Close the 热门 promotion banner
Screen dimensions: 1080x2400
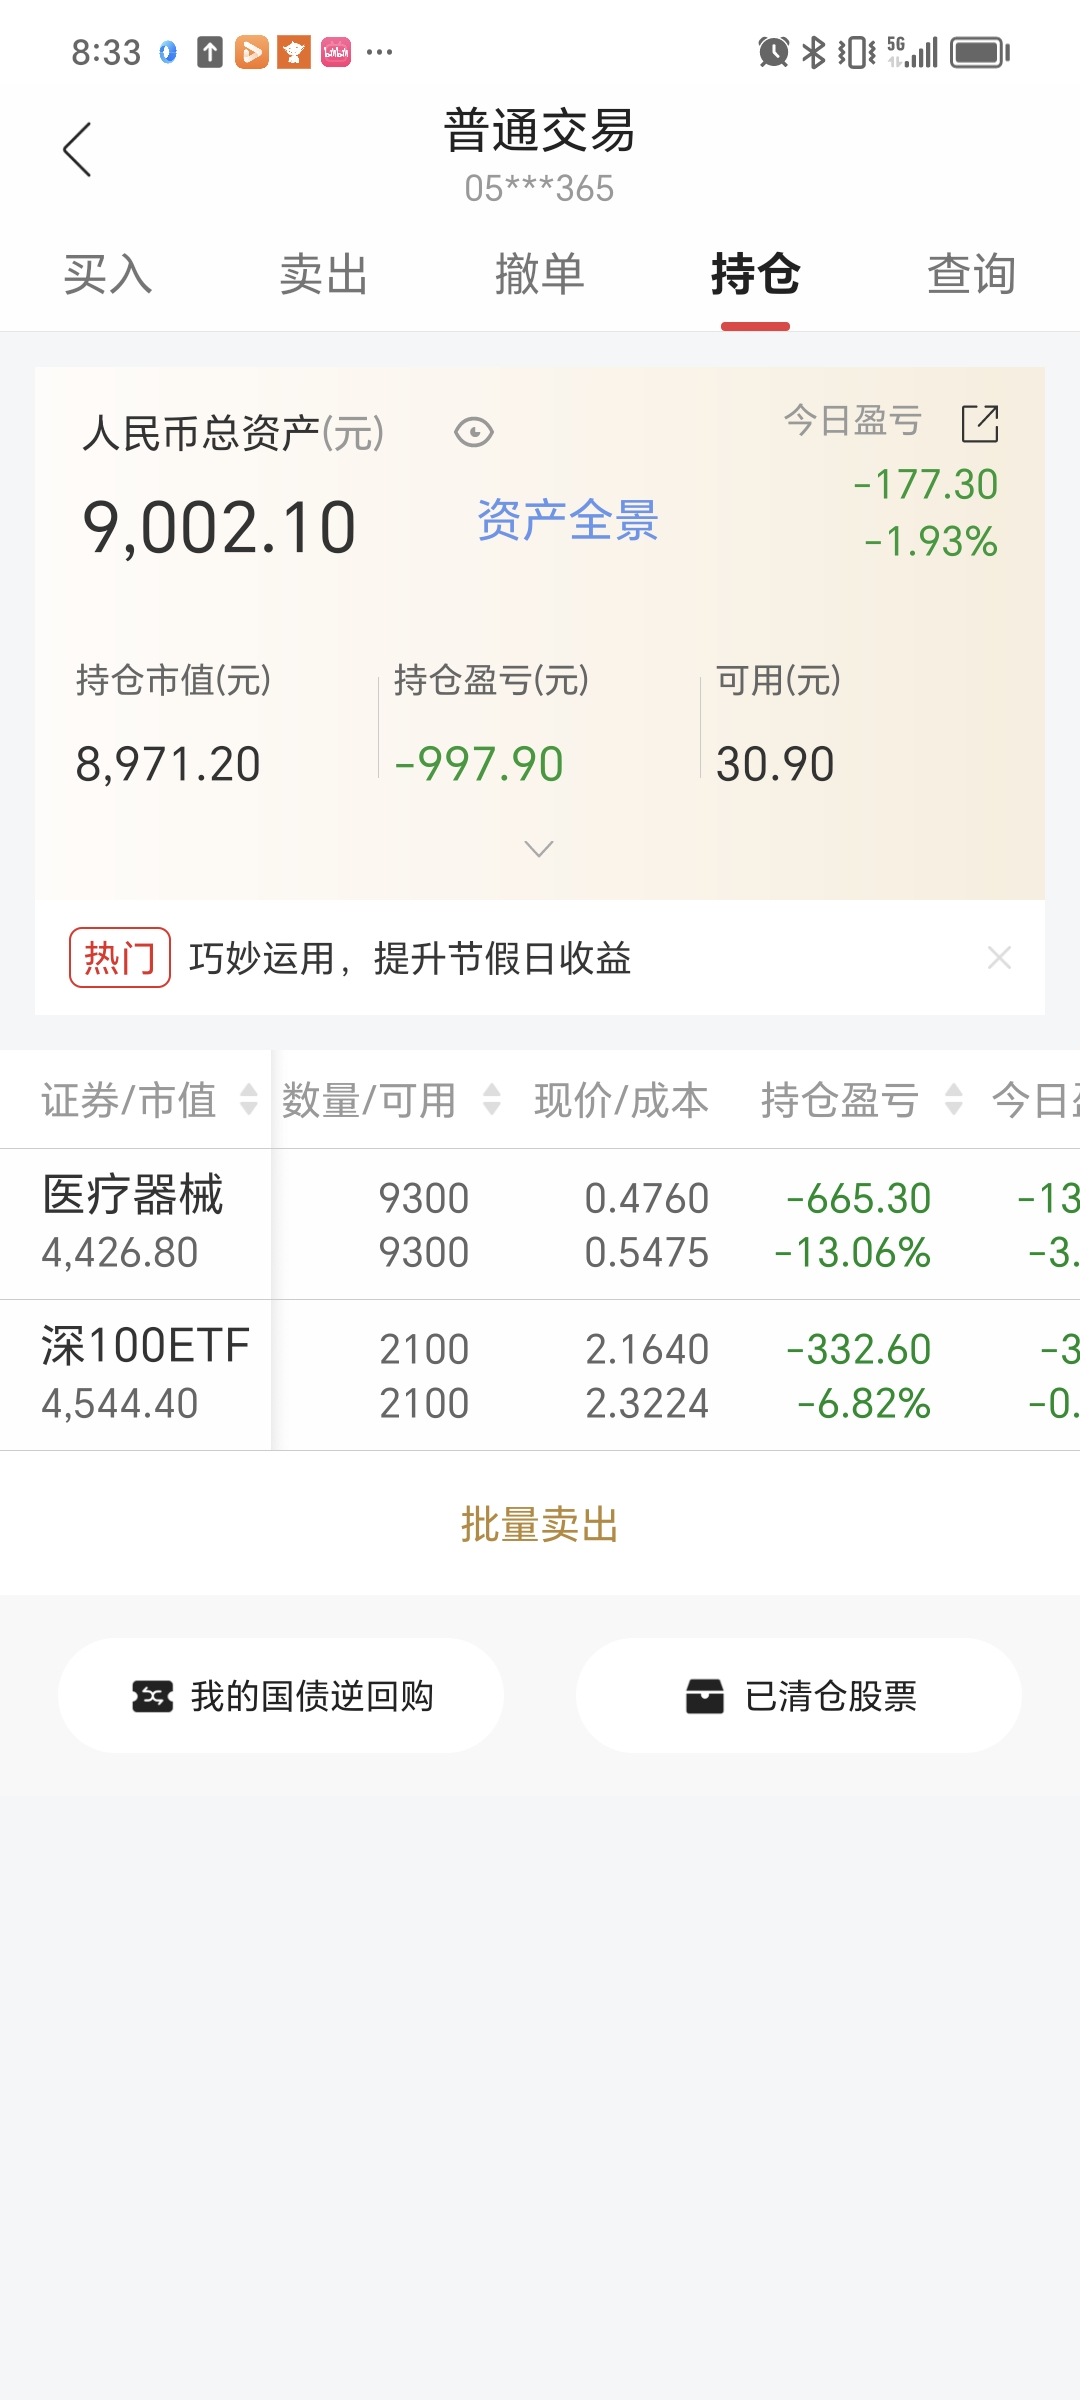[998, 958]
